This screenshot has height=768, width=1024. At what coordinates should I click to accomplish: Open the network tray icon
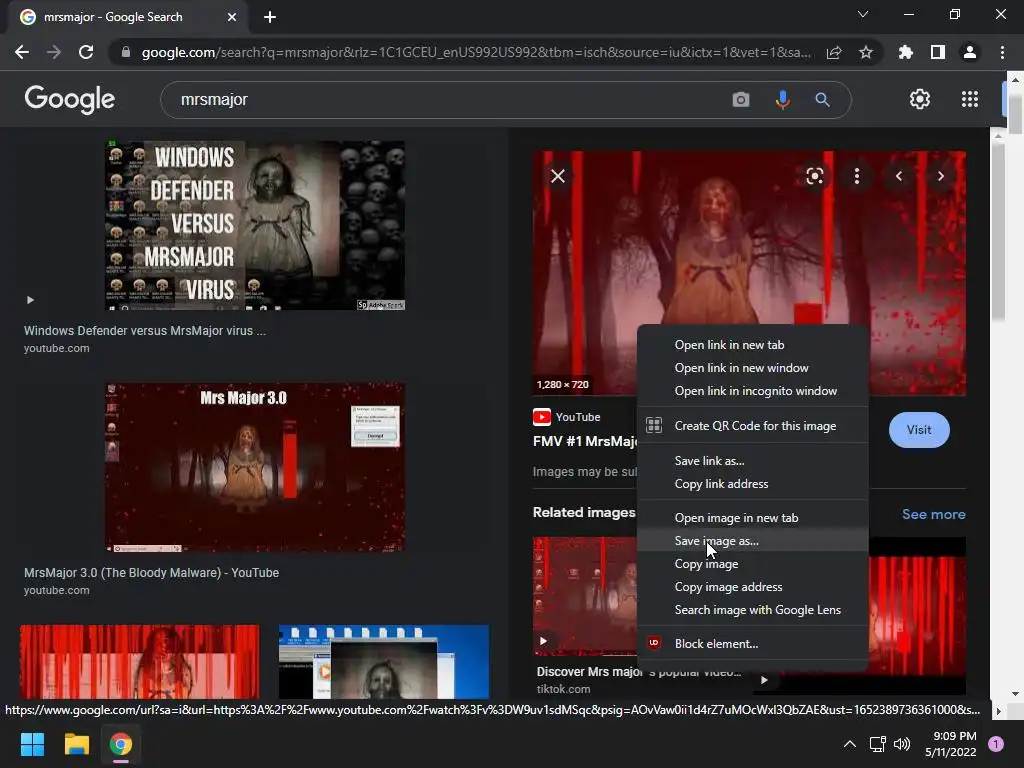(877, 744)
